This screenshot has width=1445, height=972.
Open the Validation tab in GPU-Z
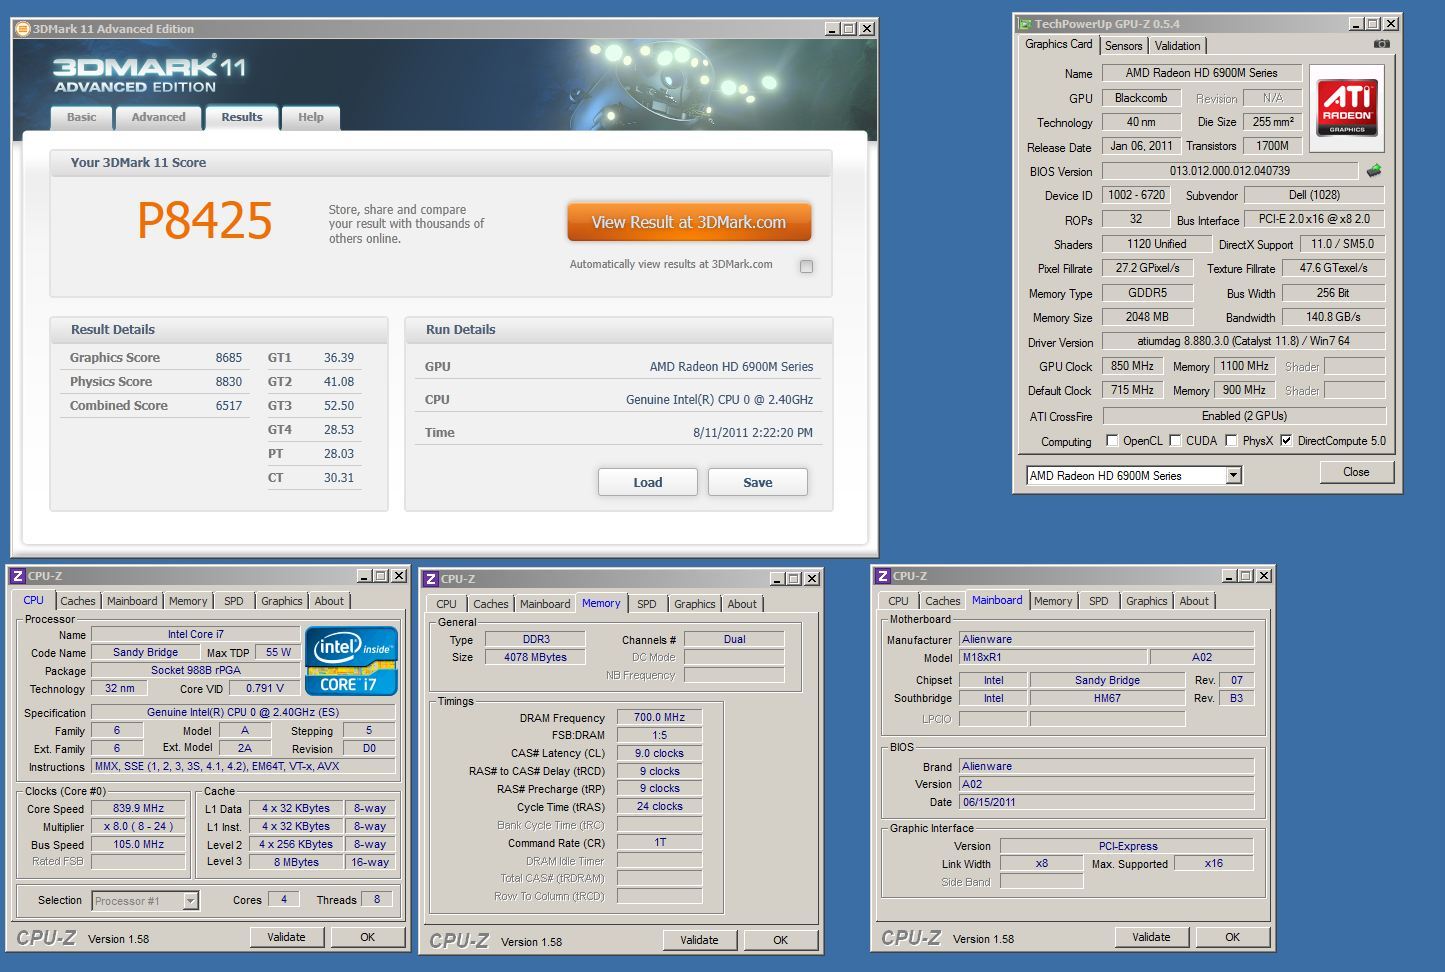tap(1177, 46)
